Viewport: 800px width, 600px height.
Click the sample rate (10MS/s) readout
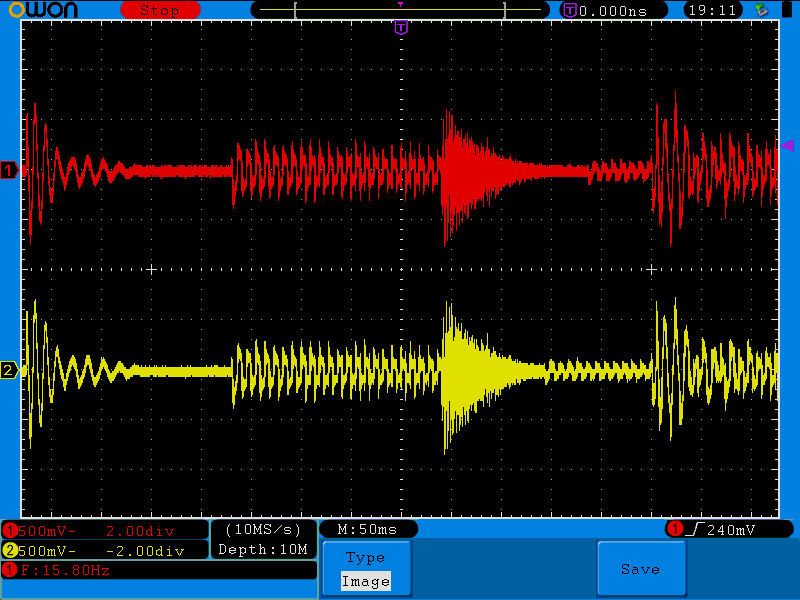coord(263,530)
